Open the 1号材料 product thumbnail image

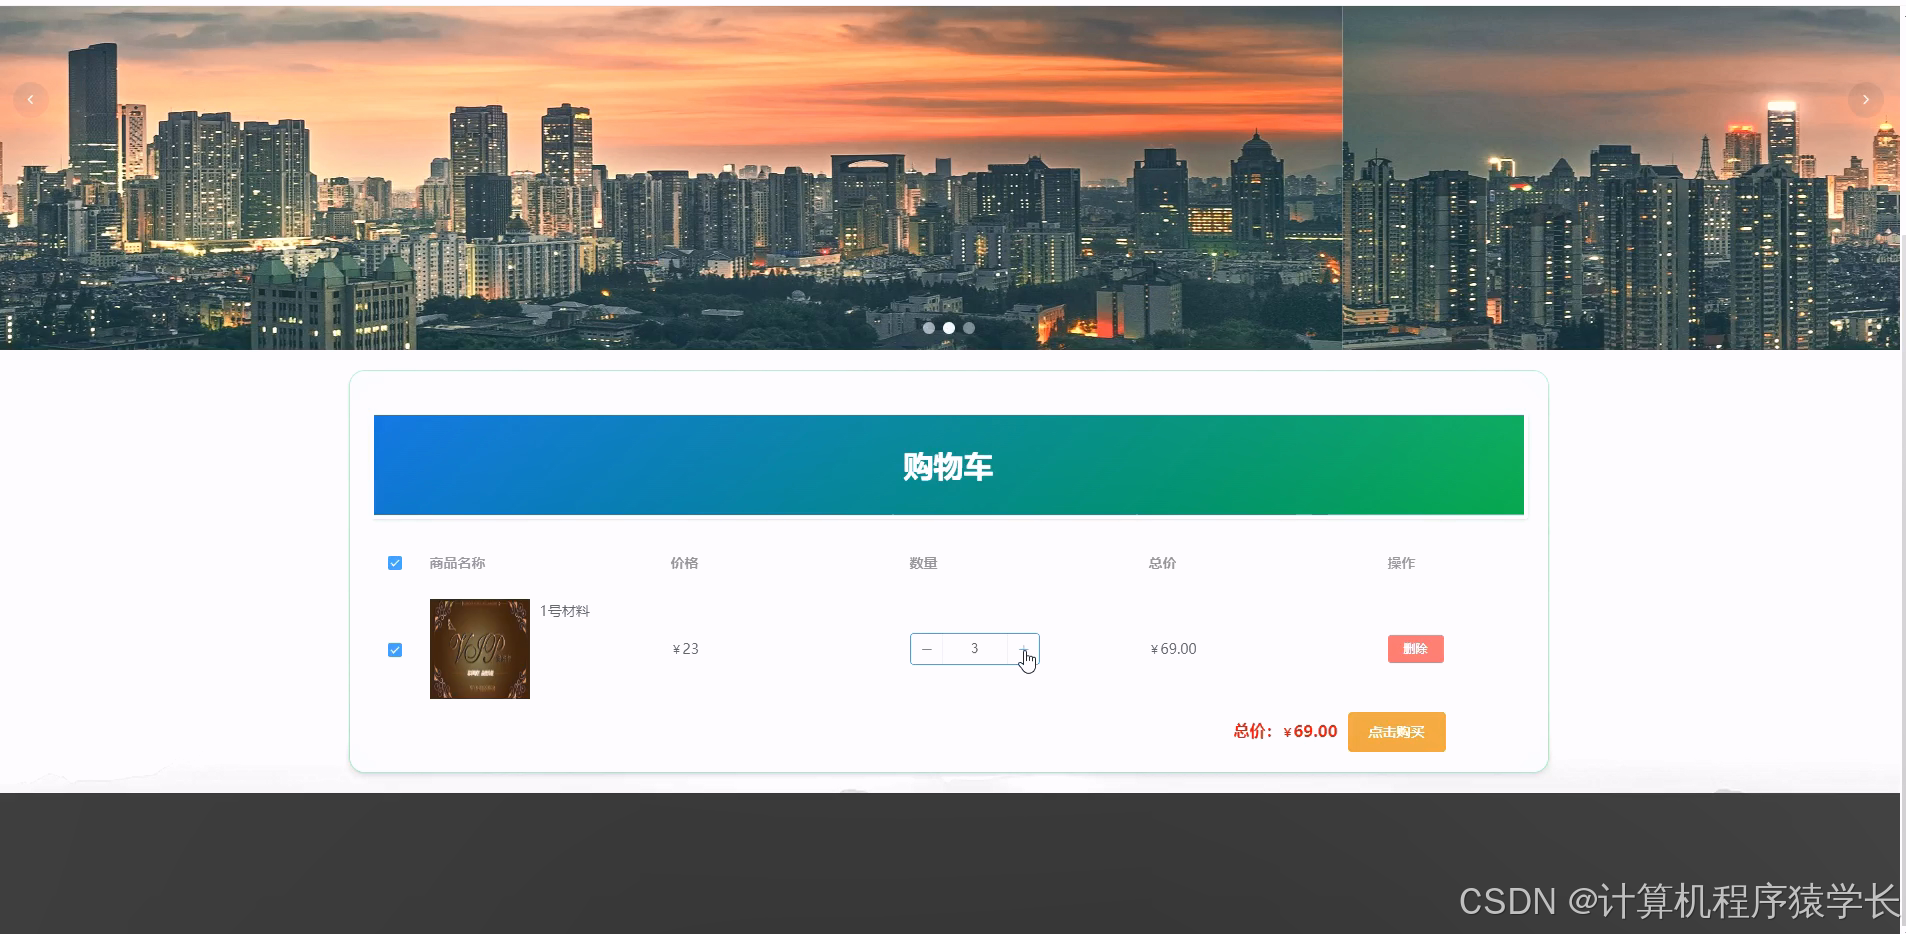point(479,649)
